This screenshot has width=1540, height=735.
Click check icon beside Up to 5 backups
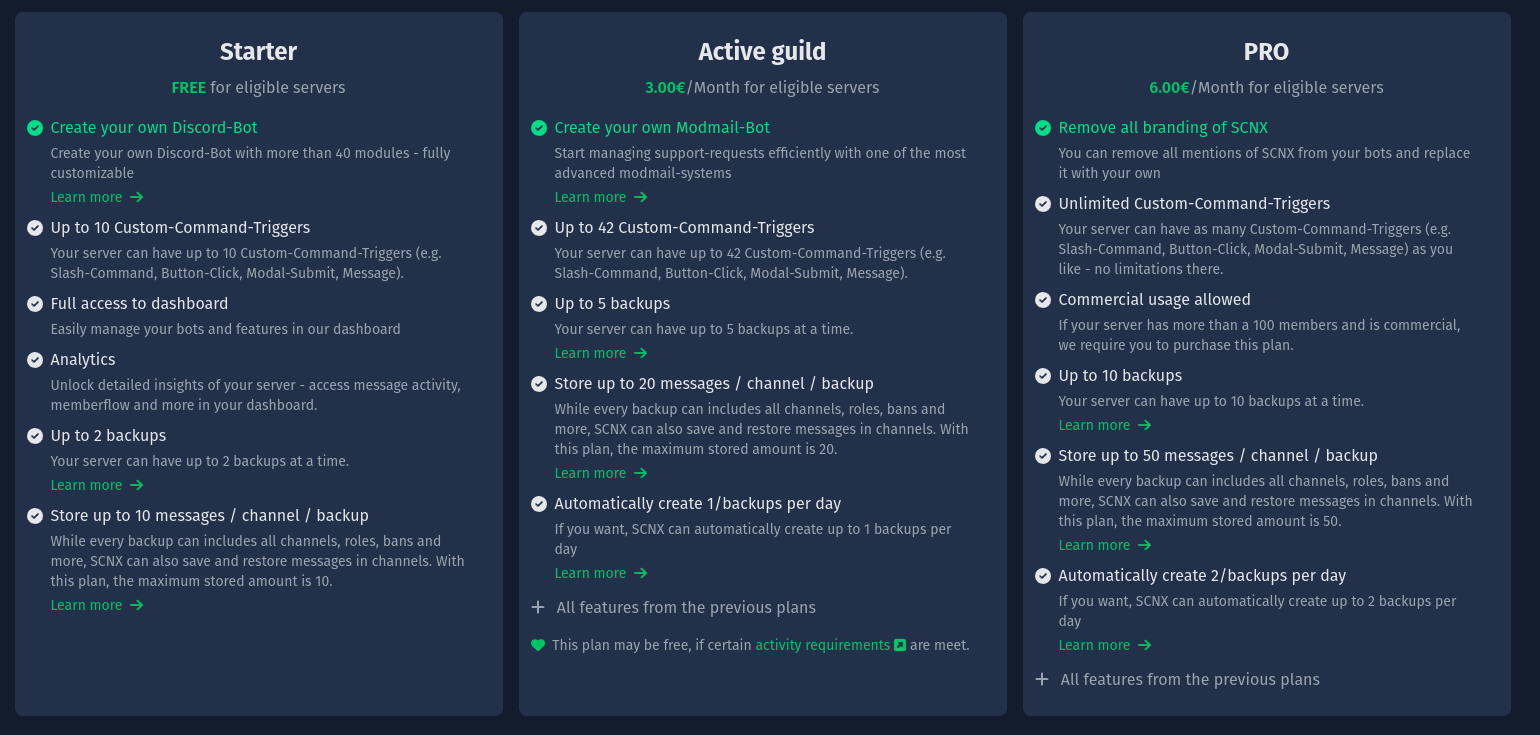pyautogui.click(x=539, y=304)
